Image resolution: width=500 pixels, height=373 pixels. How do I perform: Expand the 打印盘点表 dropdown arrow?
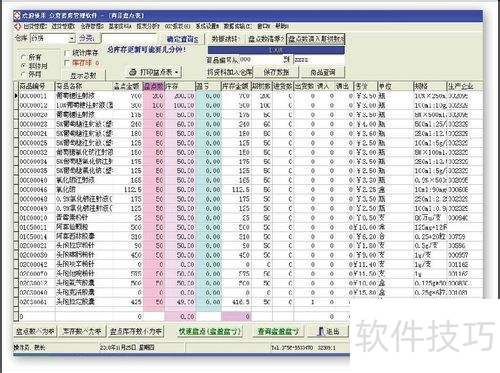click(177, 72)
